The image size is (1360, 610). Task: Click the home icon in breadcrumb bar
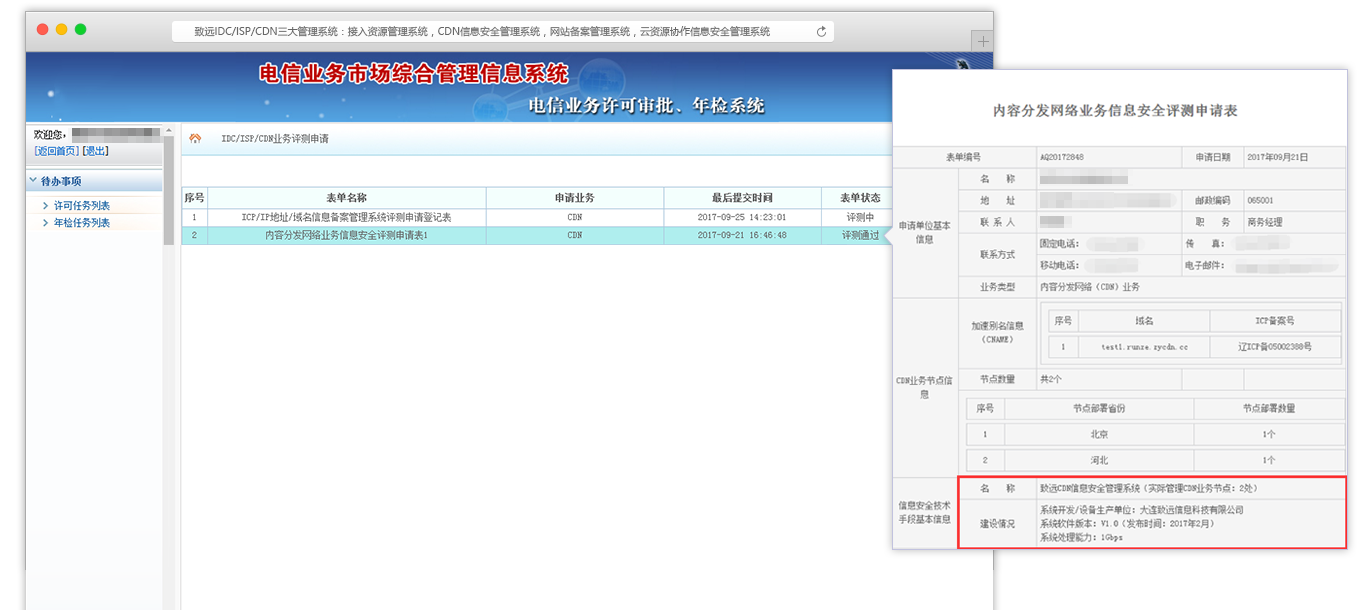point(196,138)
